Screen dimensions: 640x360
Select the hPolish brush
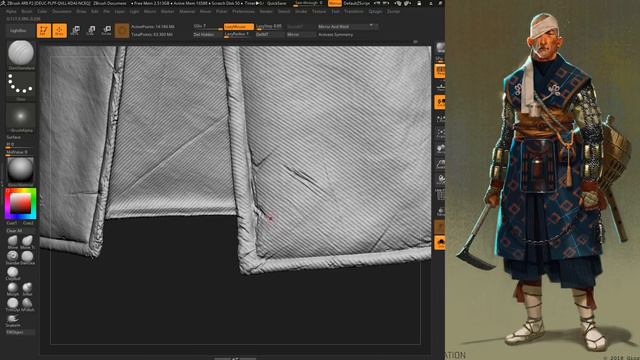[x=27, y=304]
